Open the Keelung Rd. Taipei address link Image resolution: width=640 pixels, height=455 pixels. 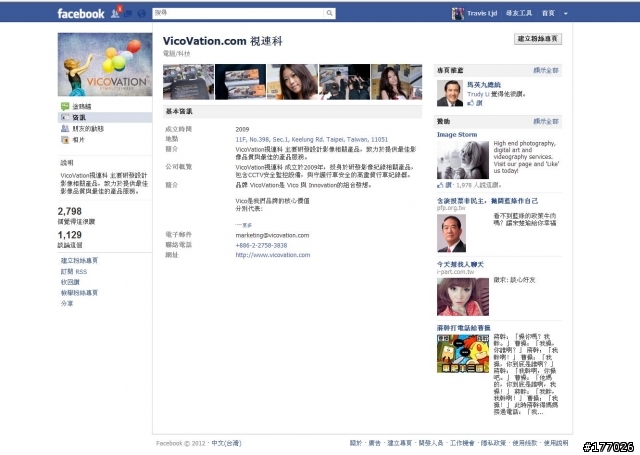(311, 139)
